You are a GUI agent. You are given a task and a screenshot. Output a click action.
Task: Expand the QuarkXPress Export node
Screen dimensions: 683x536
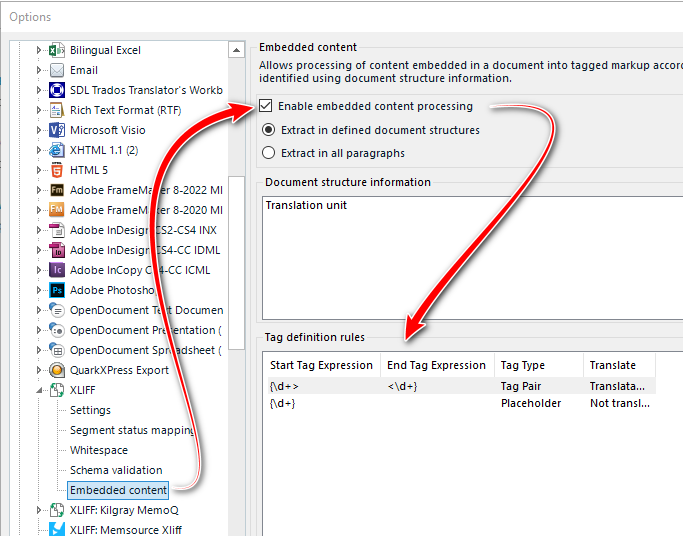pos(39,370)
